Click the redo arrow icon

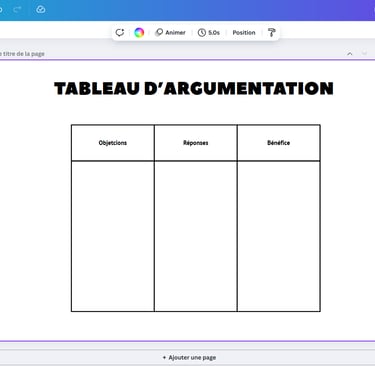click(17, 9)
